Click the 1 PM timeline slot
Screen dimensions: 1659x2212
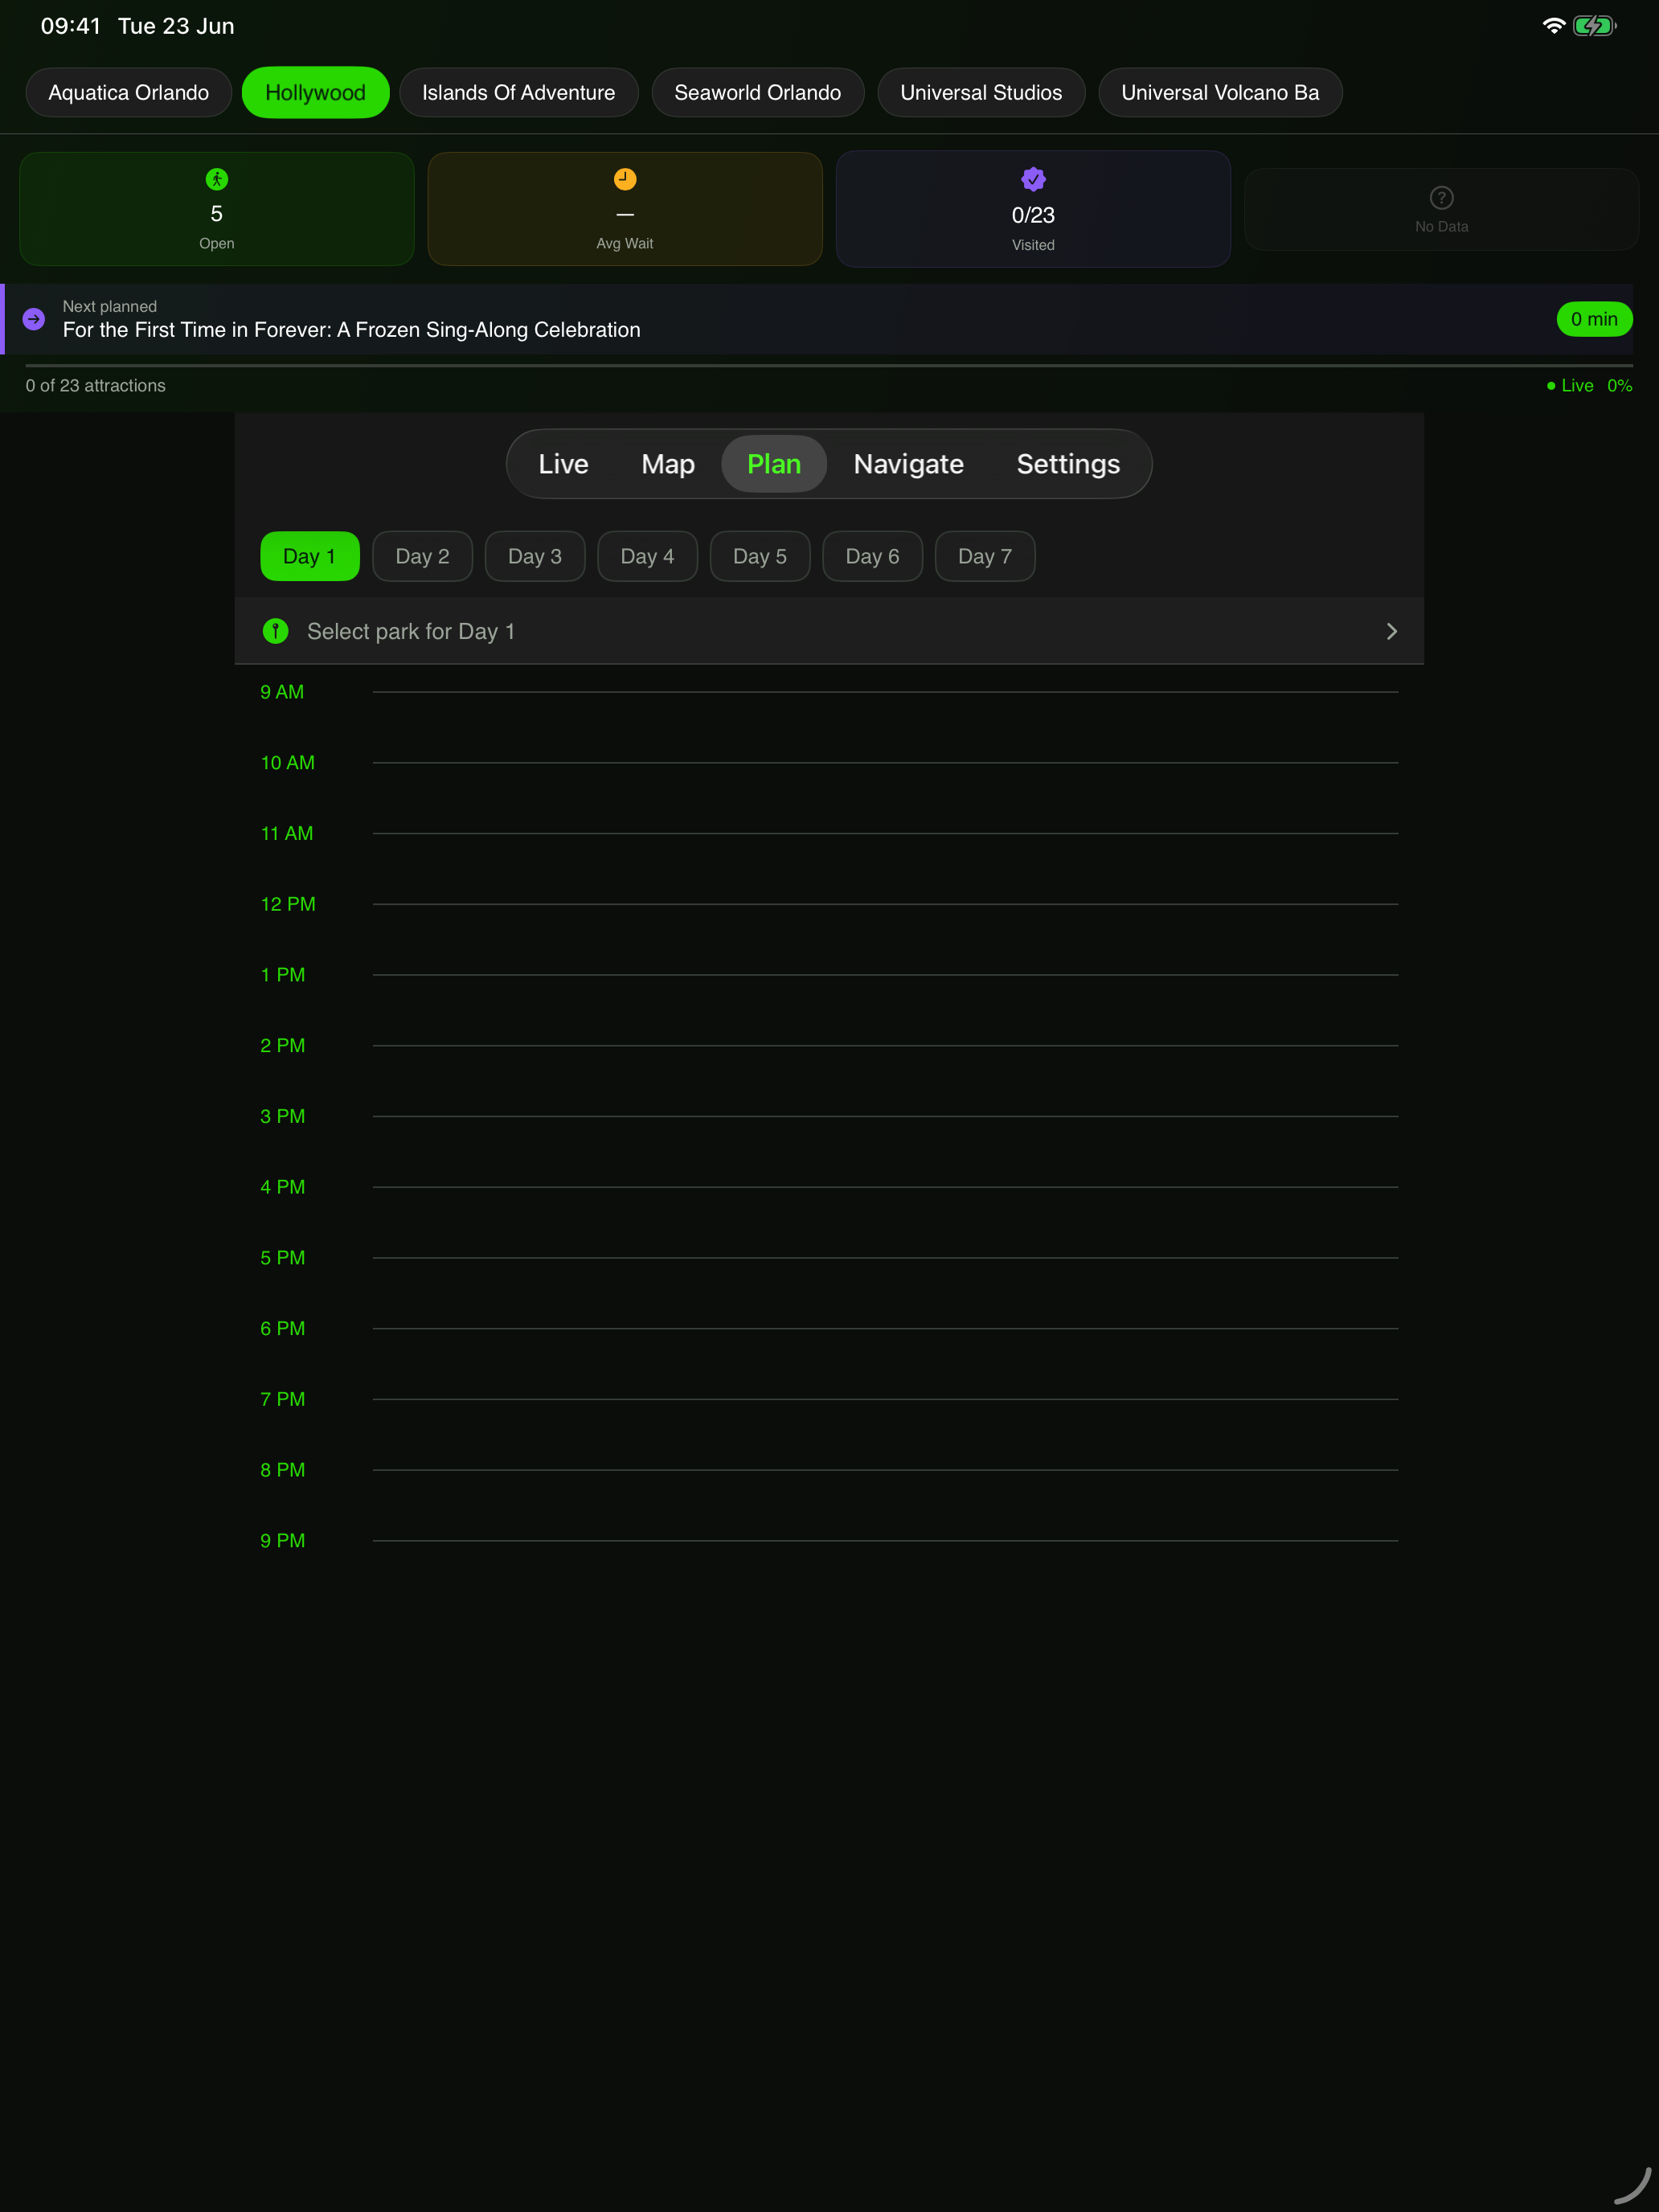point(829,975)
